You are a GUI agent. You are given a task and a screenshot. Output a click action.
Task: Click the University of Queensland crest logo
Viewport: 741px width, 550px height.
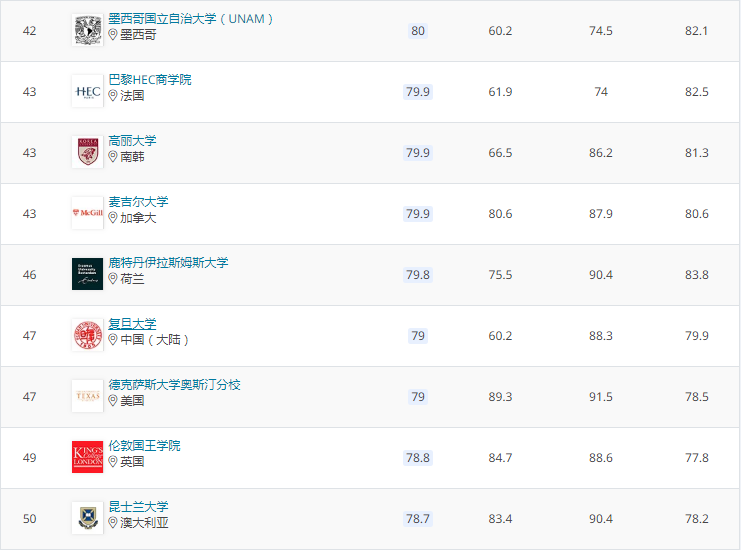click(87, 518)
